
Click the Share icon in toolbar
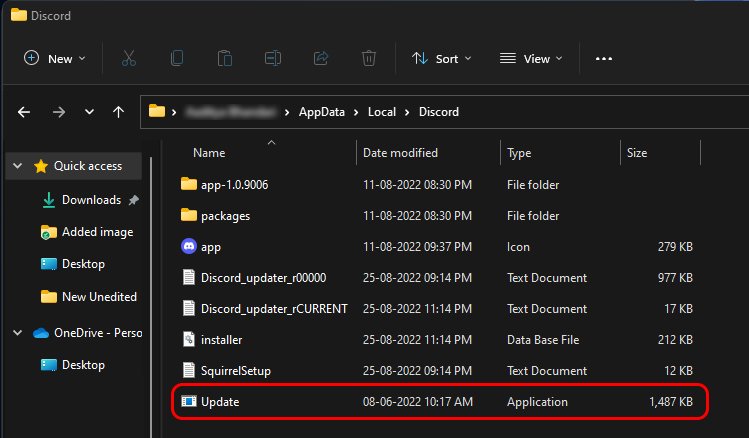coord(321,59)
